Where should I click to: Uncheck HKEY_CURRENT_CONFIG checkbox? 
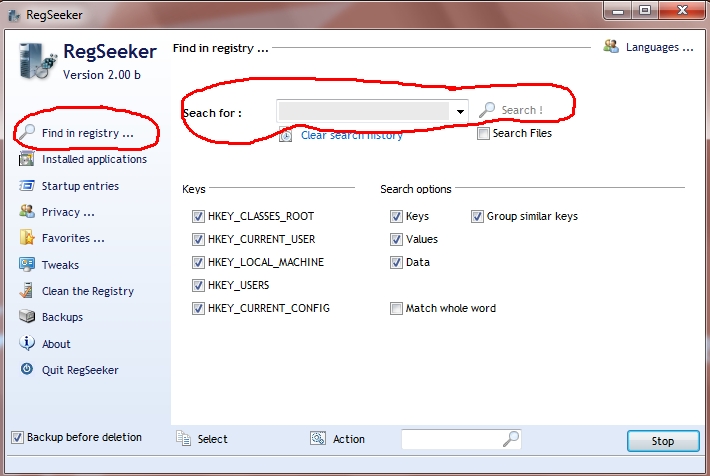pos(198,308)
